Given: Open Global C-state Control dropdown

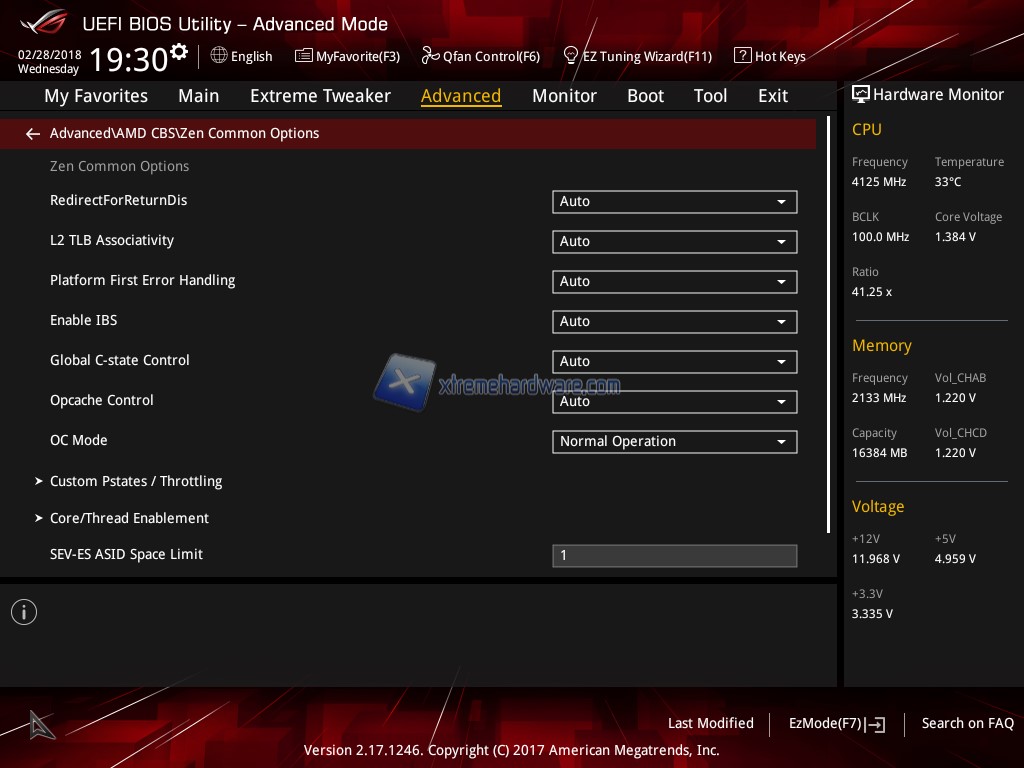Looking at the screenshot, I should (674, 362).
